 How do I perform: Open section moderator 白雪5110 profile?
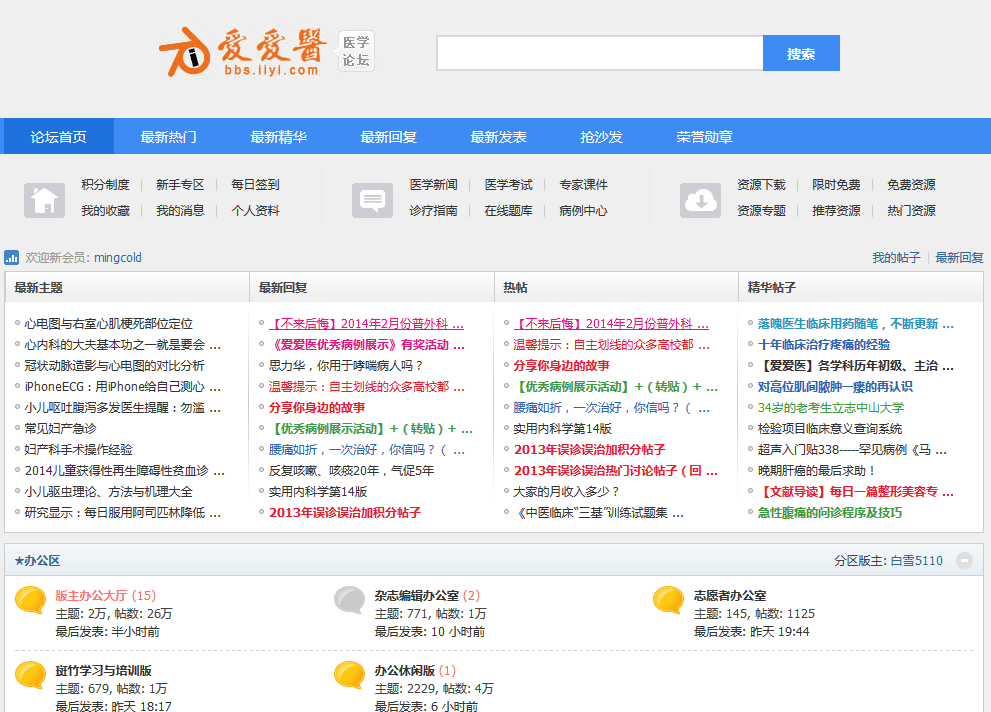click(916, 560)
